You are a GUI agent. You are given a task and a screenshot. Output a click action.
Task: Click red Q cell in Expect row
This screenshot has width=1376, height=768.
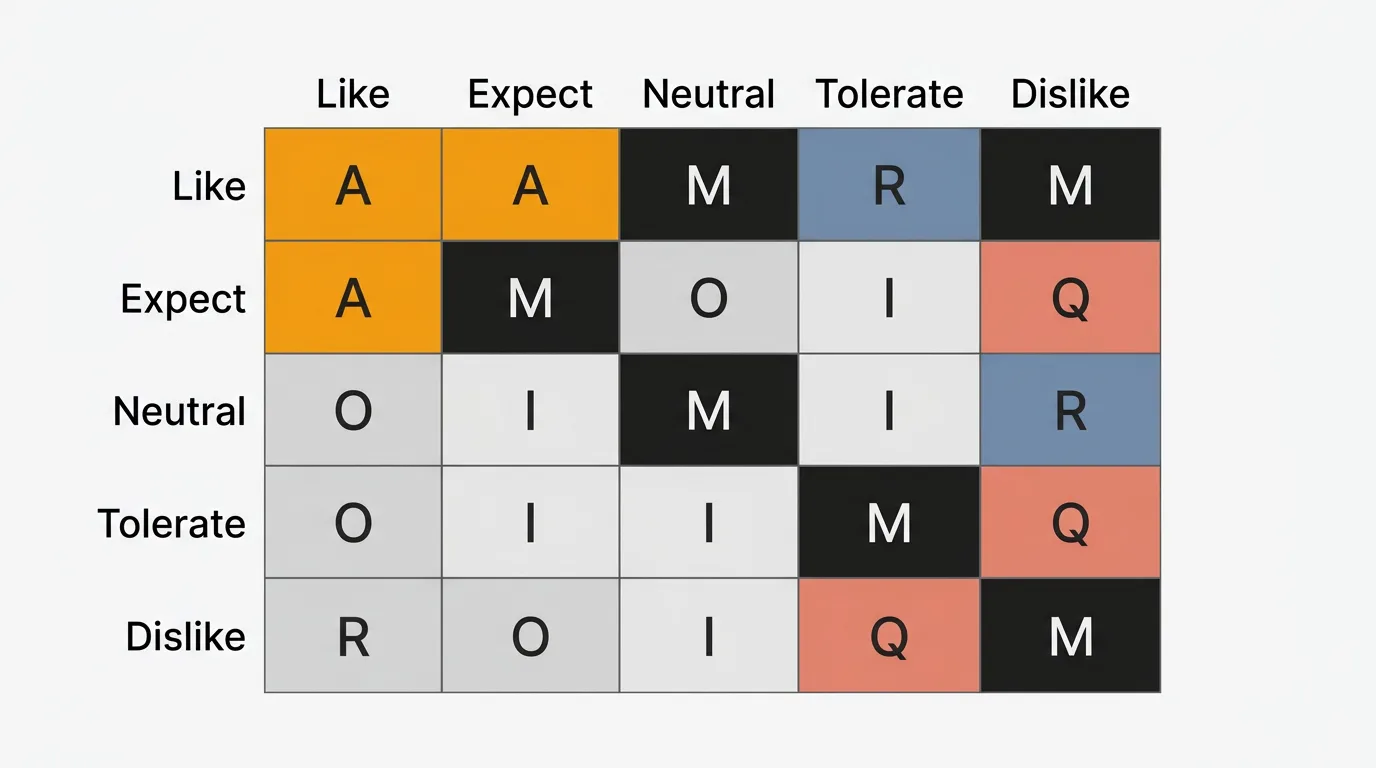pos(1070,298)
